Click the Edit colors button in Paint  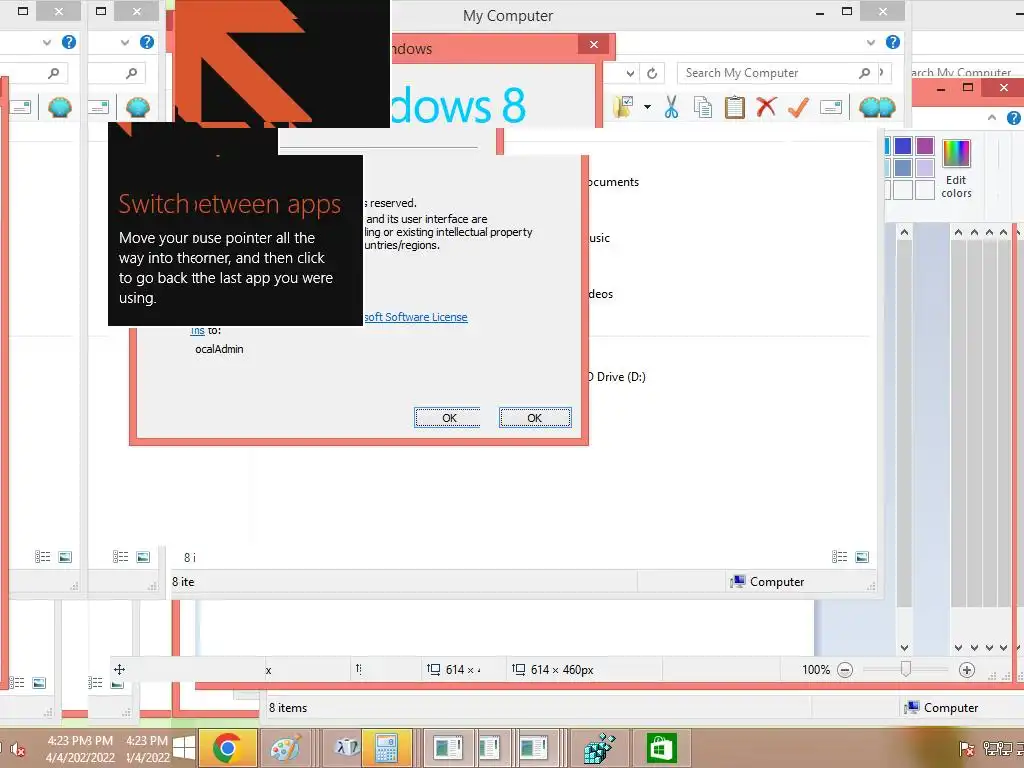(957, 168)
